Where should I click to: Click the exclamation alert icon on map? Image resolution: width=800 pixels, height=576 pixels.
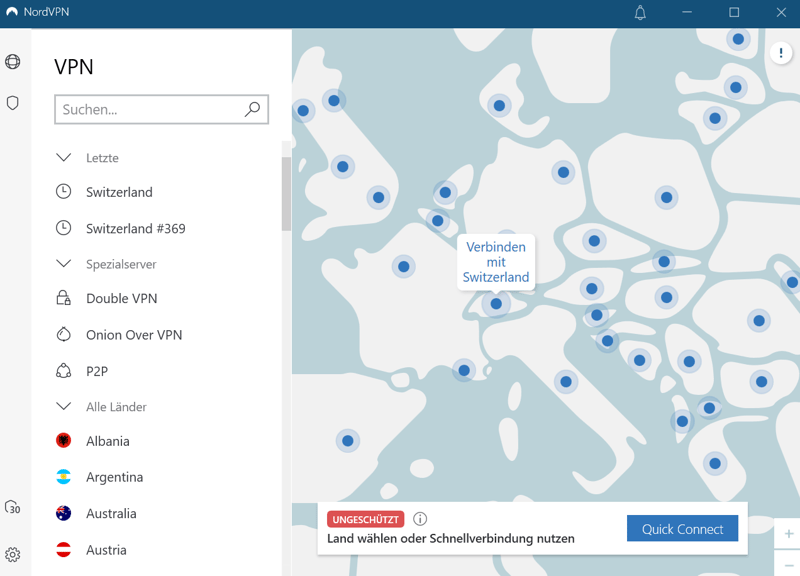[x=781, y=54]
